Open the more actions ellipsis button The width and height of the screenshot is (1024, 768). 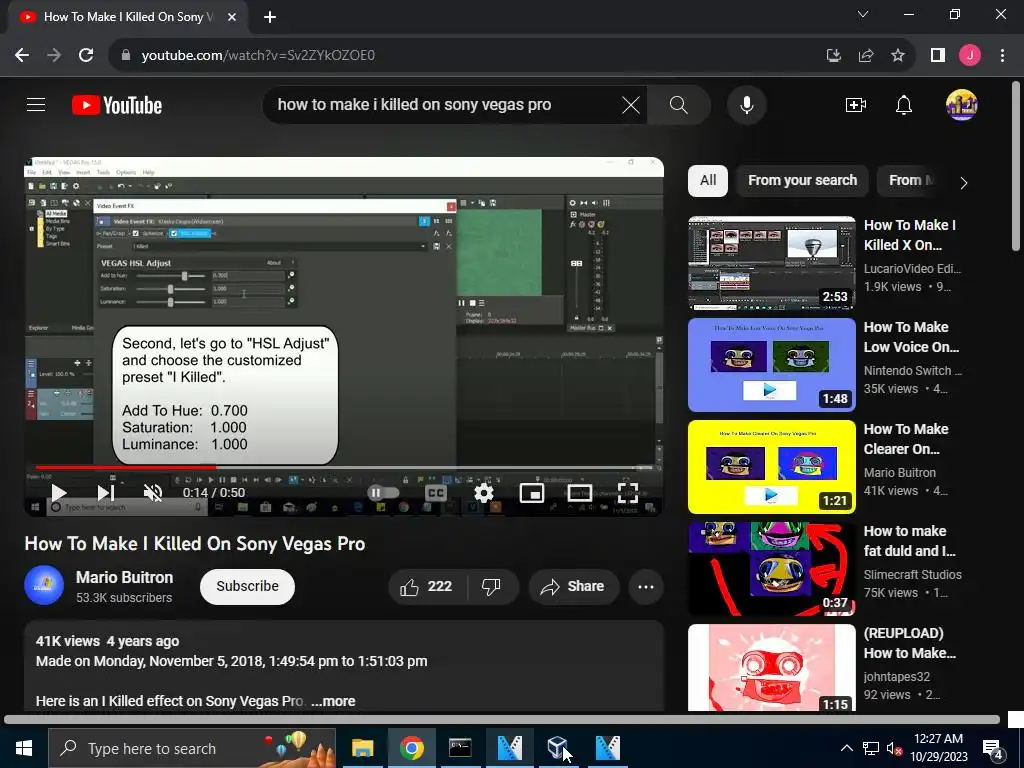(x=646, y=586)
